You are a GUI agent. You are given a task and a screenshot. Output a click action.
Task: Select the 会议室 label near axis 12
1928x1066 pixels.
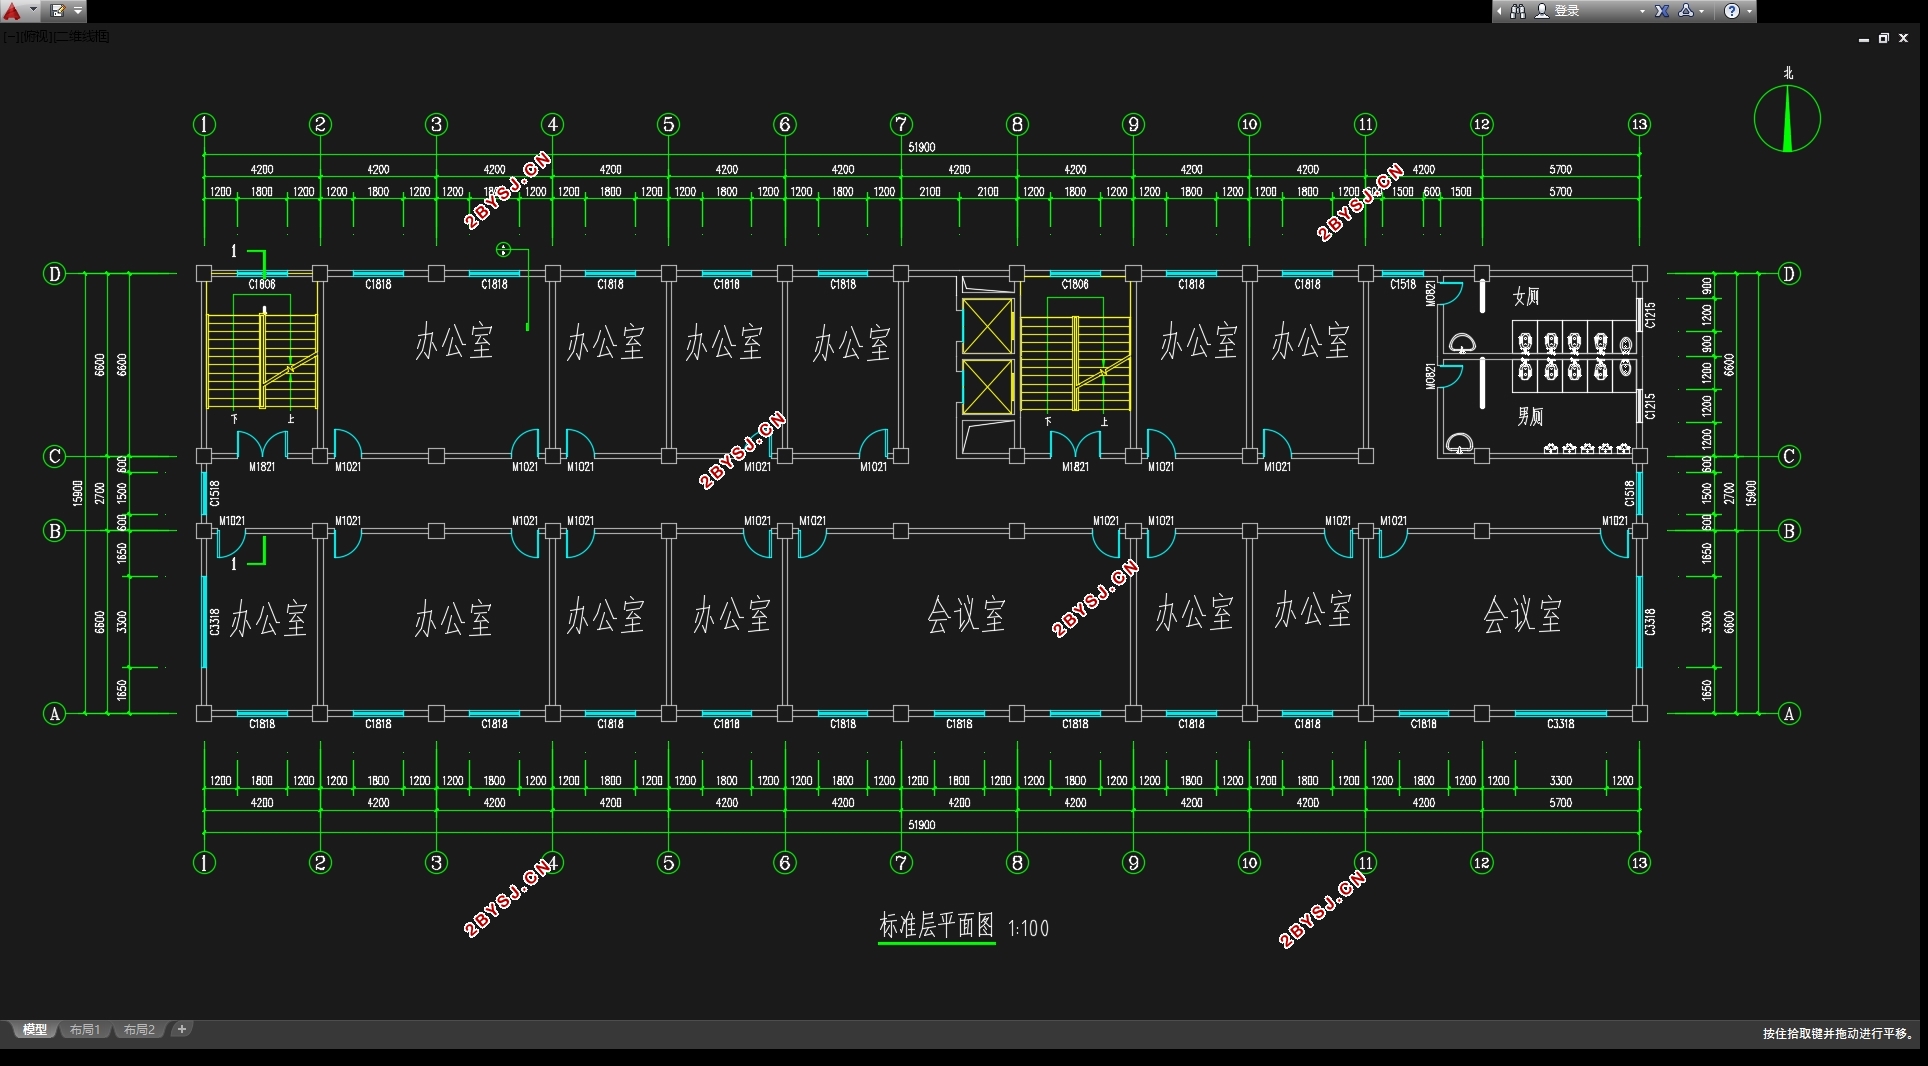pos(1522,614)
